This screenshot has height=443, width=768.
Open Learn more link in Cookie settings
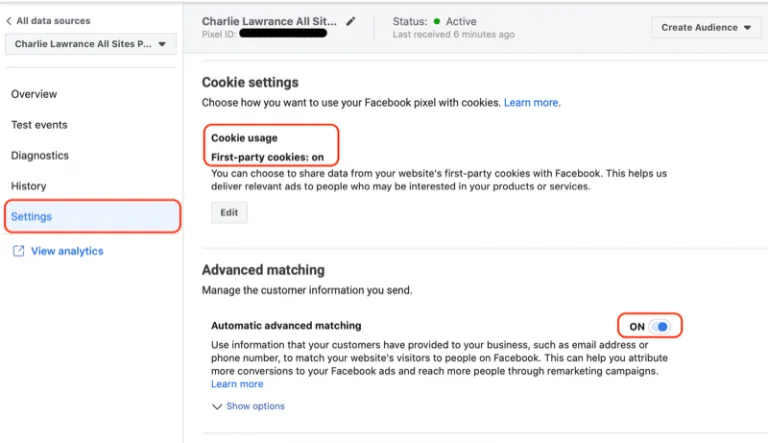[x=531, y=103]
